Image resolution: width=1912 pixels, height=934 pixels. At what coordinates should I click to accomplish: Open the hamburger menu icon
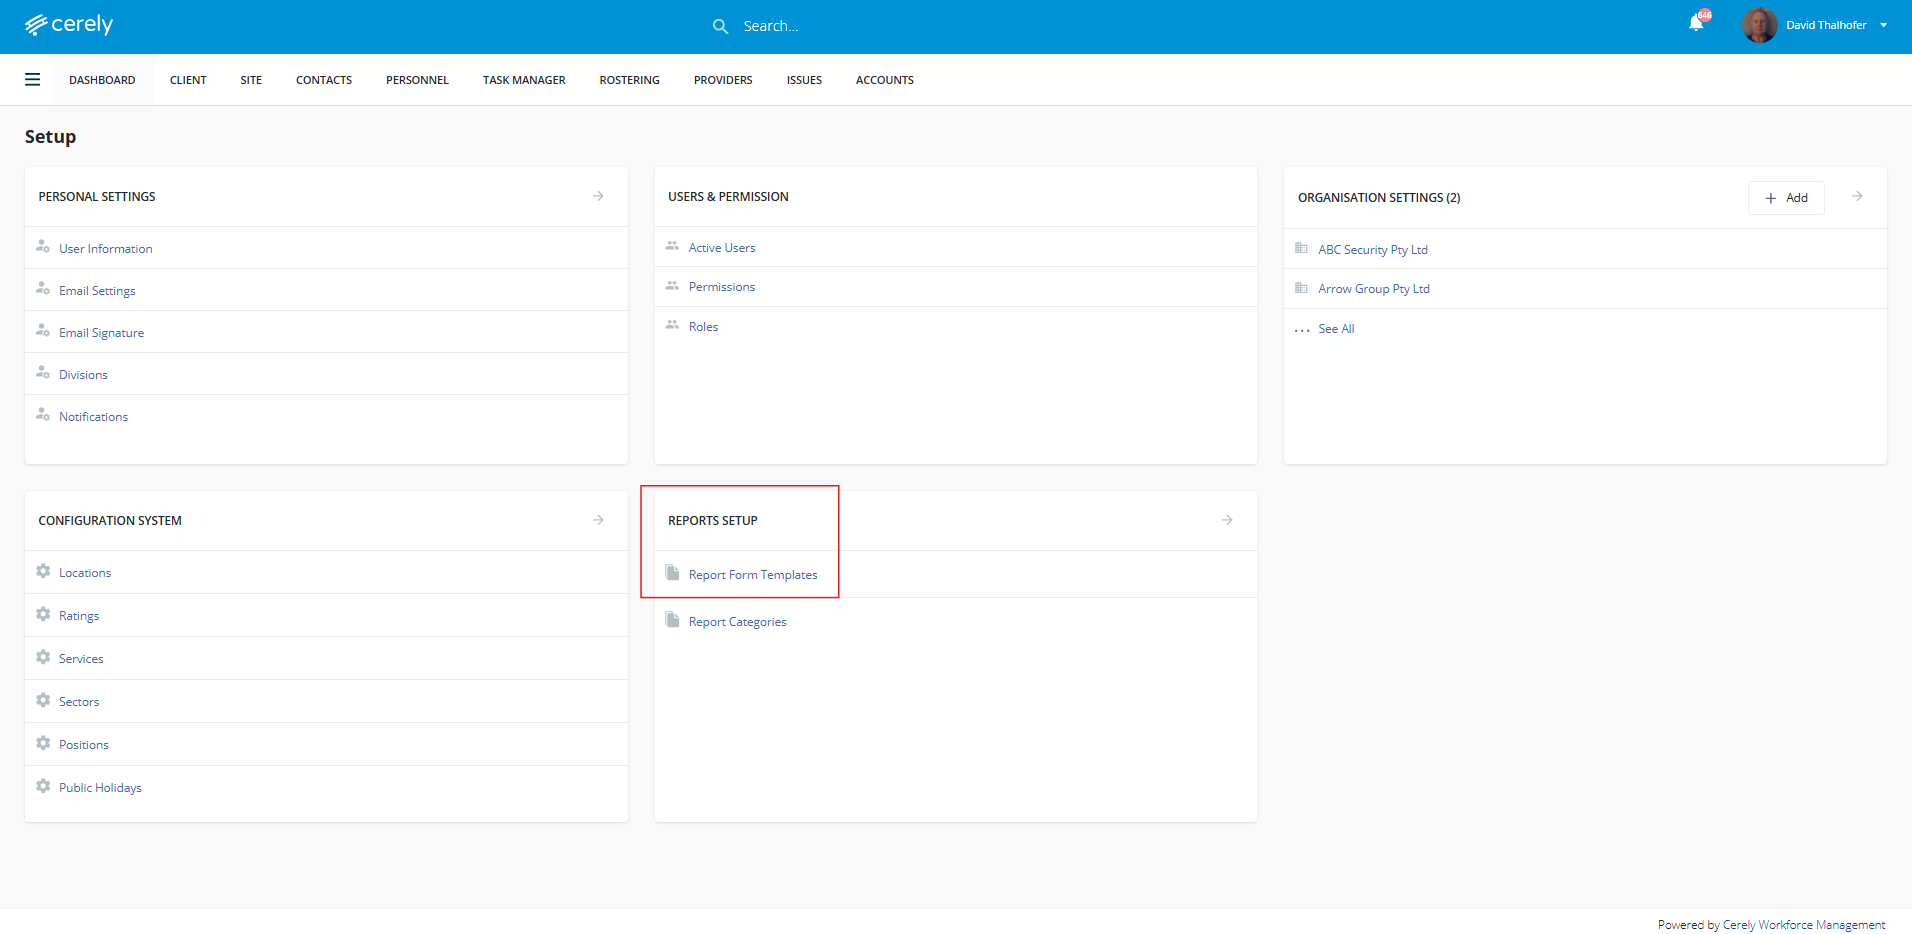click(x=32, y=80)
